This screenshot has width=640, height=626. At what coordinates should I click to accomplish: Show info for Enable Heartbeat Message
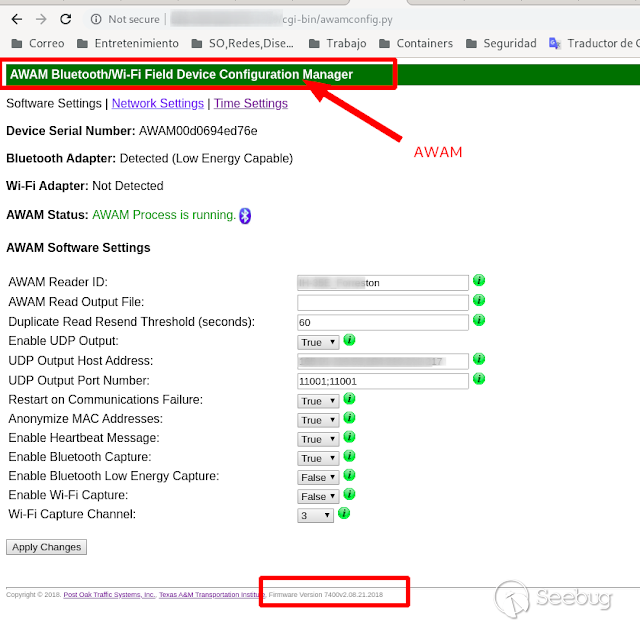click(349, 437)
